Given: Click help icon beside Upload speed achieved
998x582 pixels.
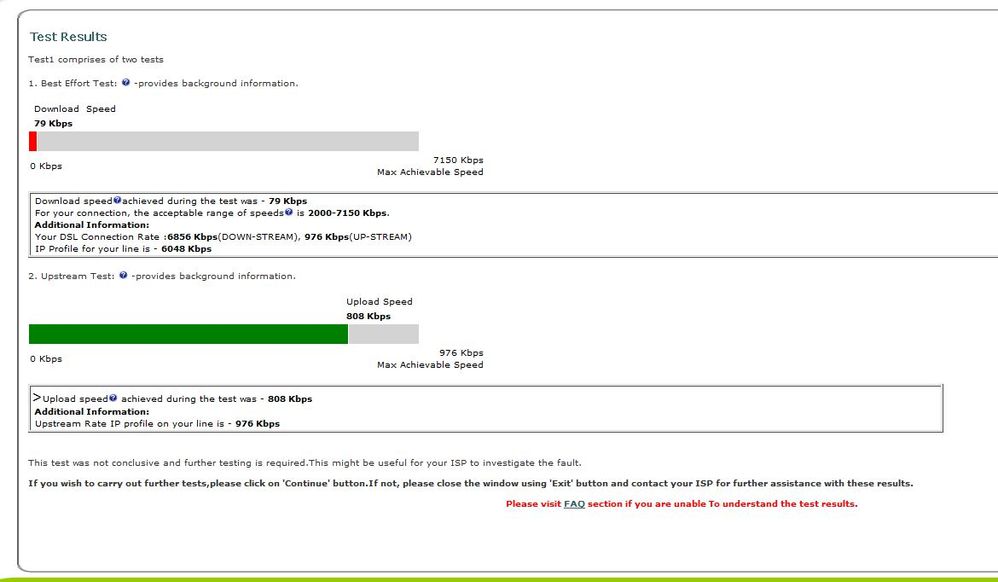Looking at the screenshot, I should (x=113, y=398).
